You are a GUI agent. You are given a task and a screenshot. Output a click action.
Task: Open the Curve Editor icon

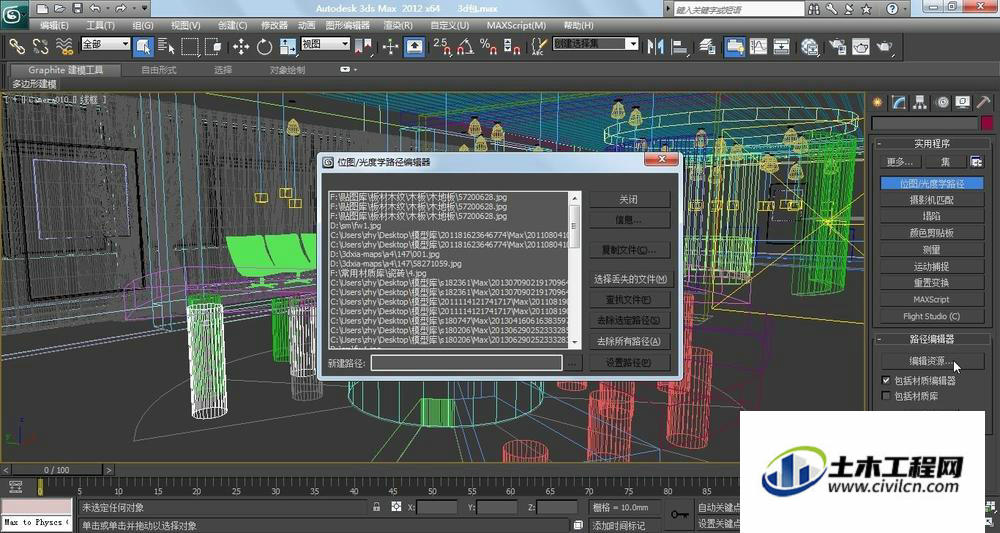758,47
